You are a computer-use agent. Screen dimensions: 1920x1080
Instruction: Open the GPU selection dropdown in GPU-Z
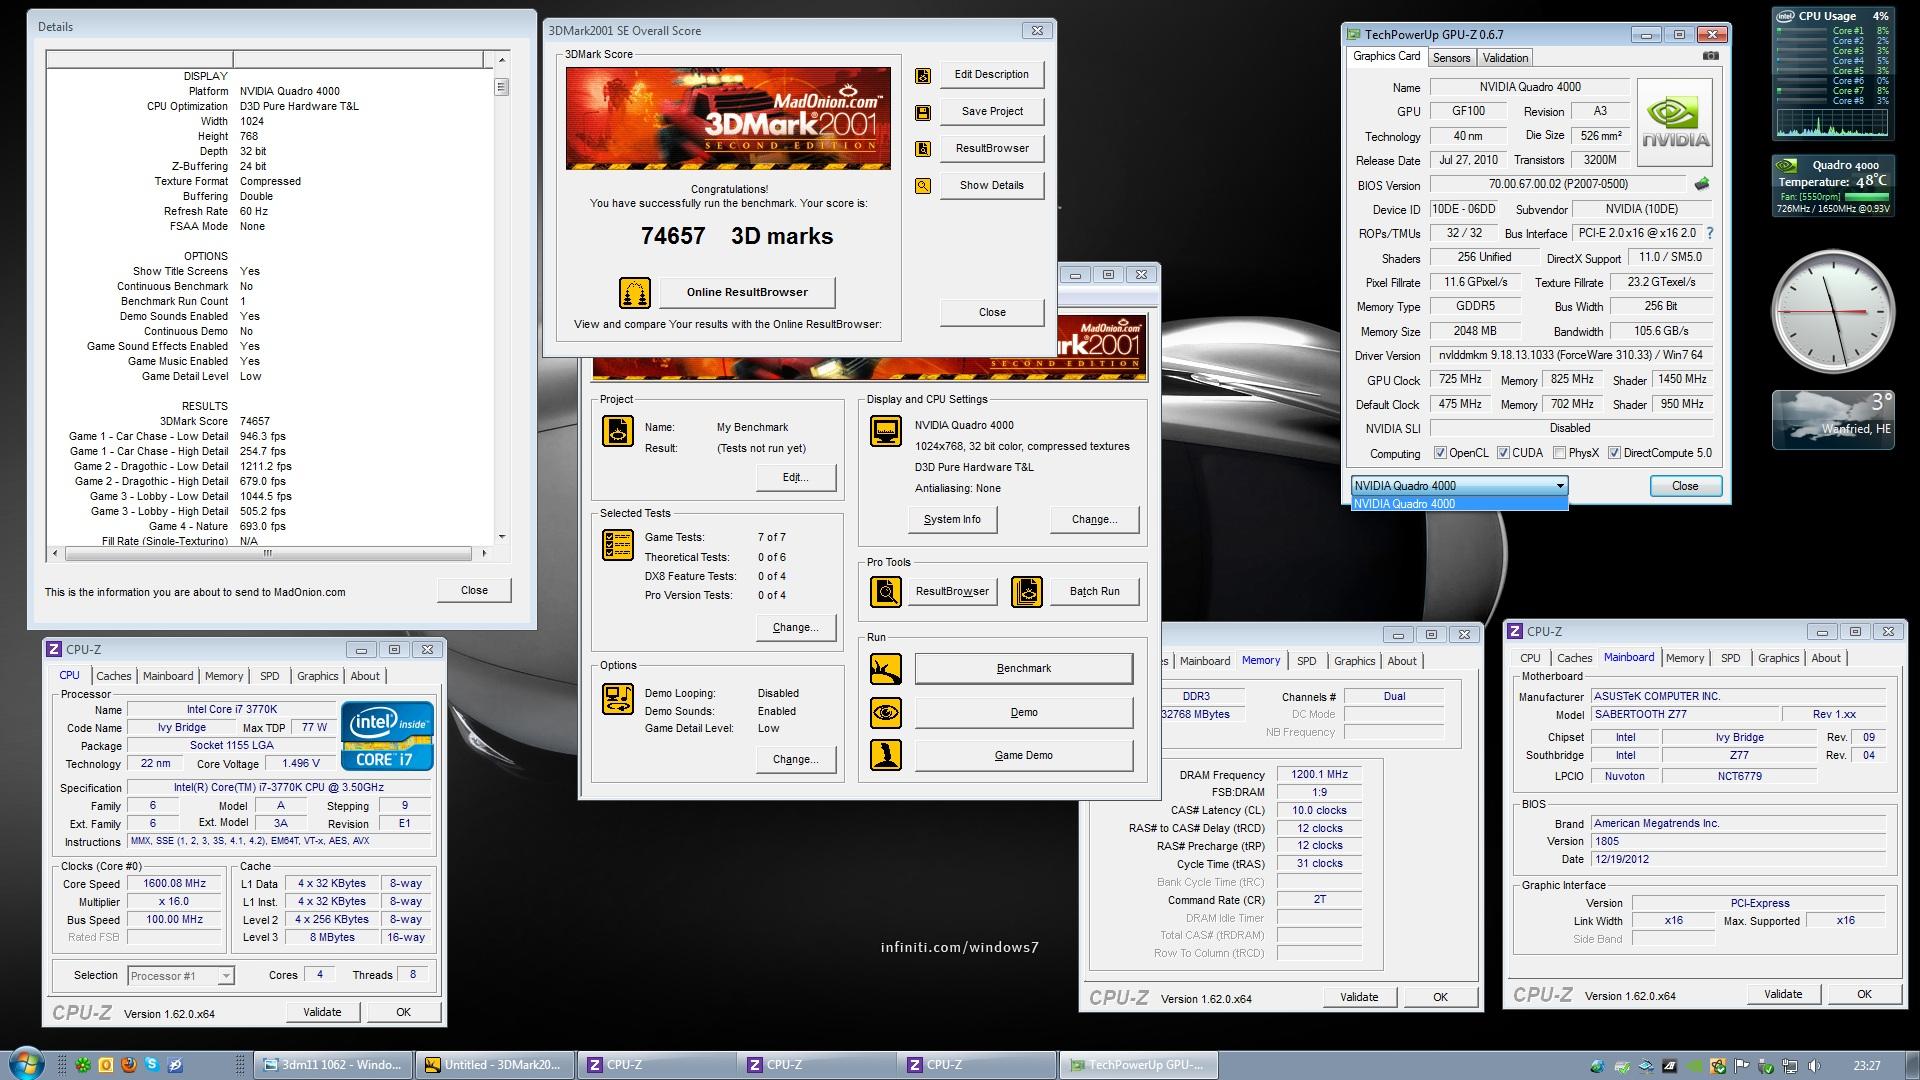point(1459,486)
